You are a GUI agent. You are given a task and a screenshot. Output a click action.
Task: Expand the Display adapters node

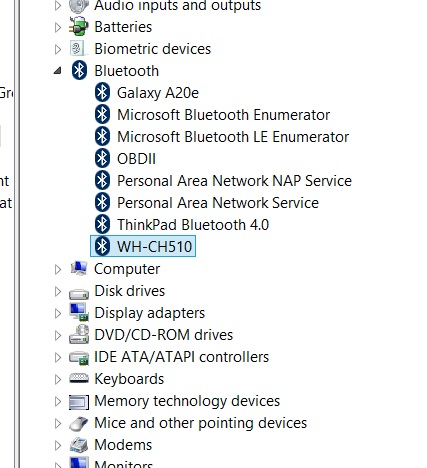[x=58, y=313]
